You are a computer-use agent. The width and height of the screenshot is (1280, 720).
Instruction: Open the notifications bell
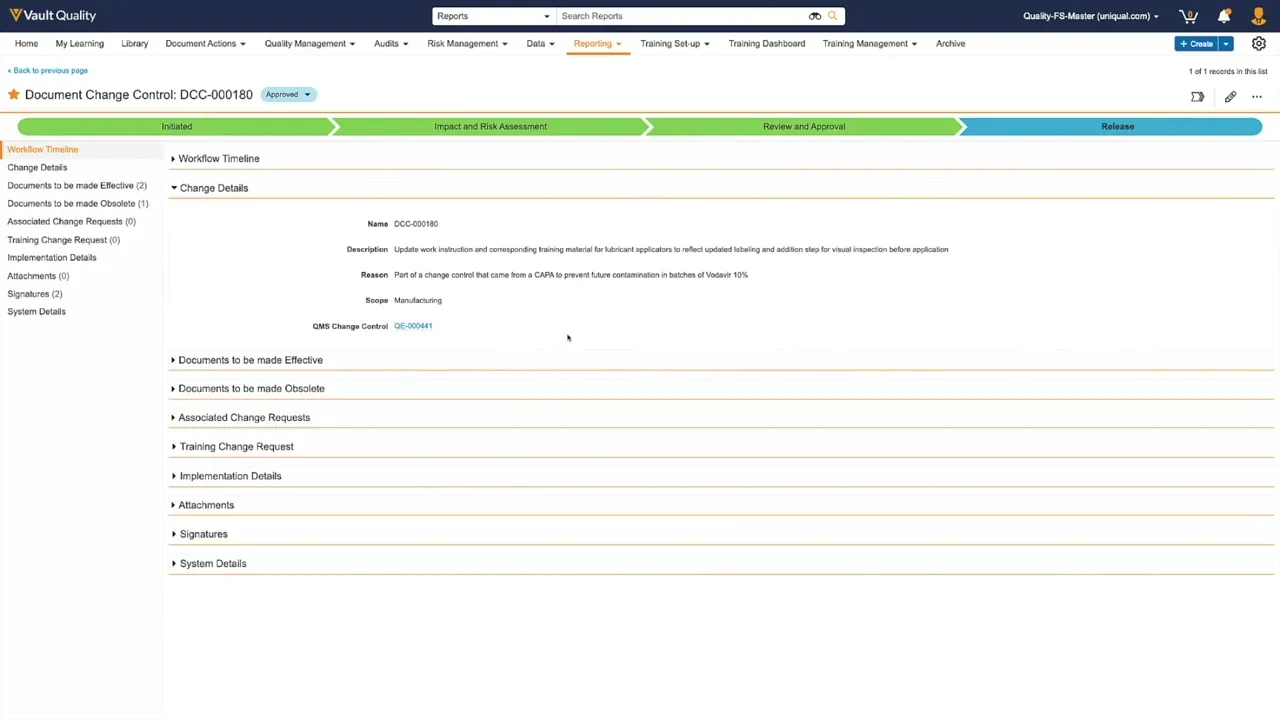1224,16
